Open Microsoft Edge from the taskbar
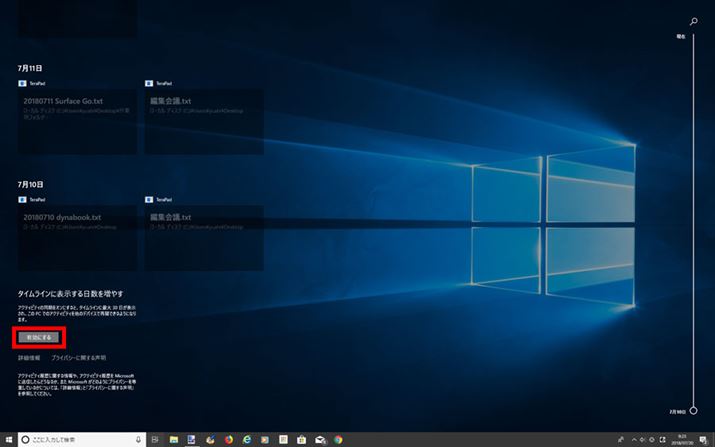The height and width of the screenshot is (447, 715). pyautogui.click(x=245, y=439)
